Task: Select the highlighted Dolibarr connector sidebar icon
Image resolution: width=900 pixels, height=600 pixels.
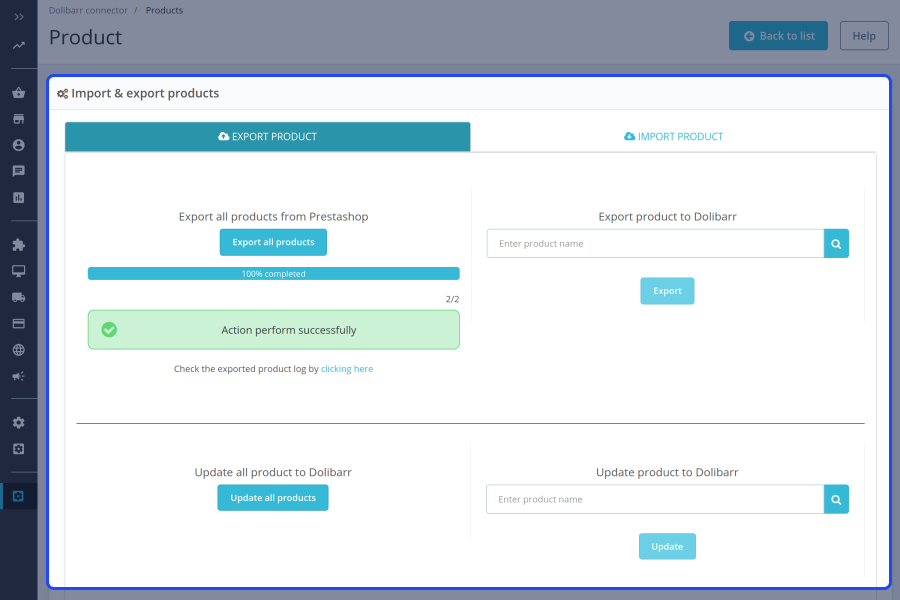Action: 19,496
